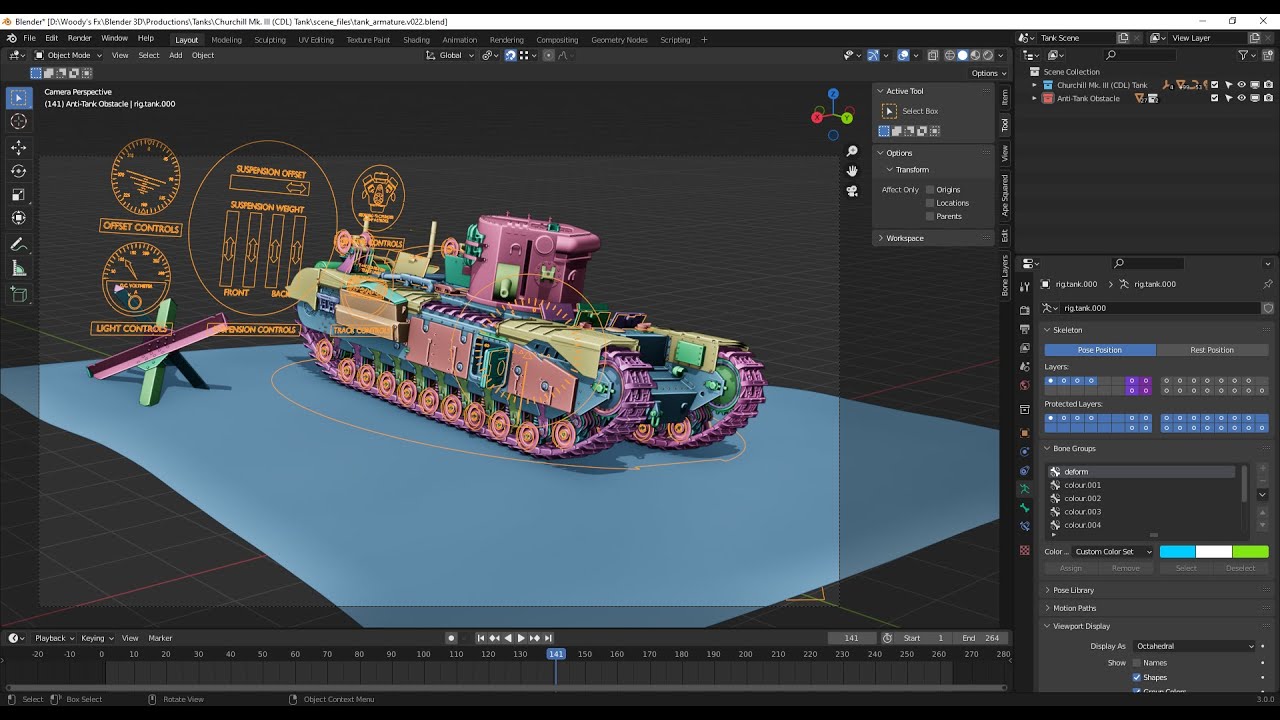Select the colour.002 bone group
1280x720 pixels.
[x=1144, y=498]
